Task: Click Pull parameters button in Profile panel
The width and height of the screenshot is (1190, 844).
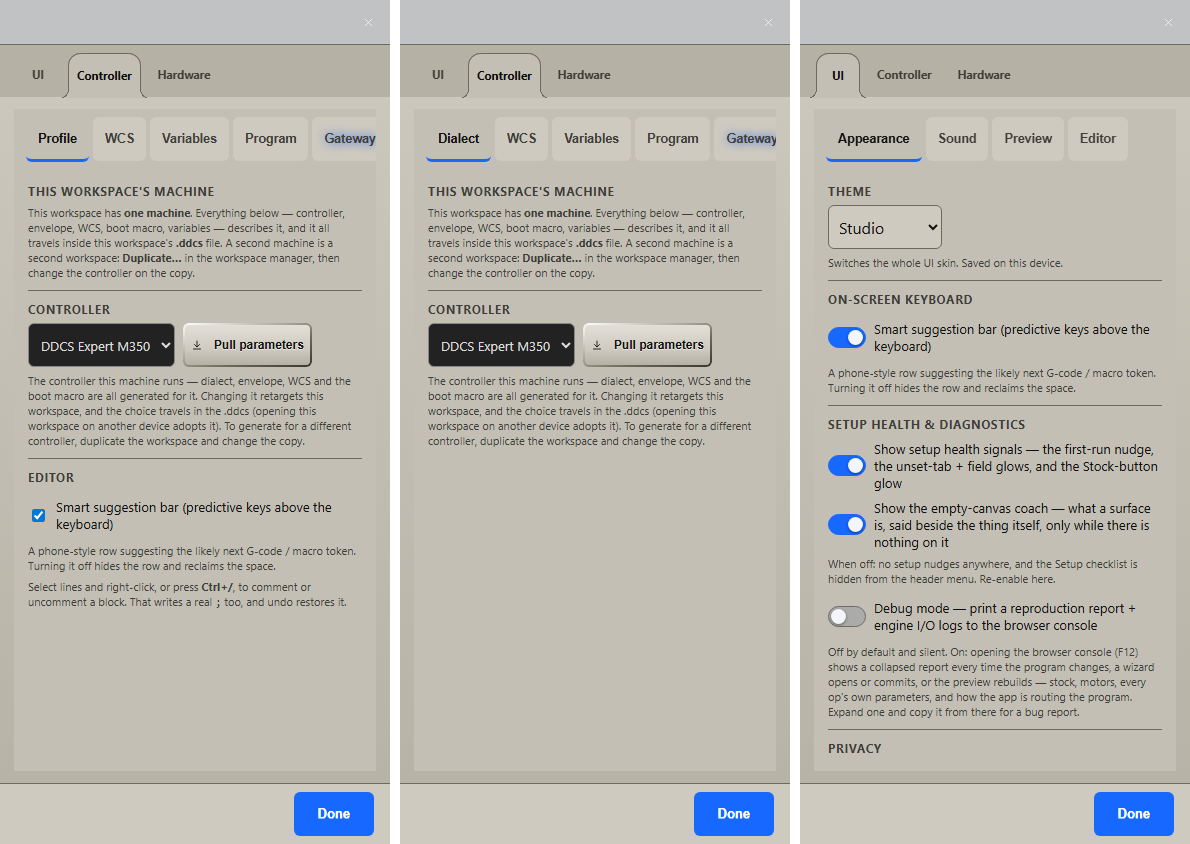Action: click(x=247, y=345)
